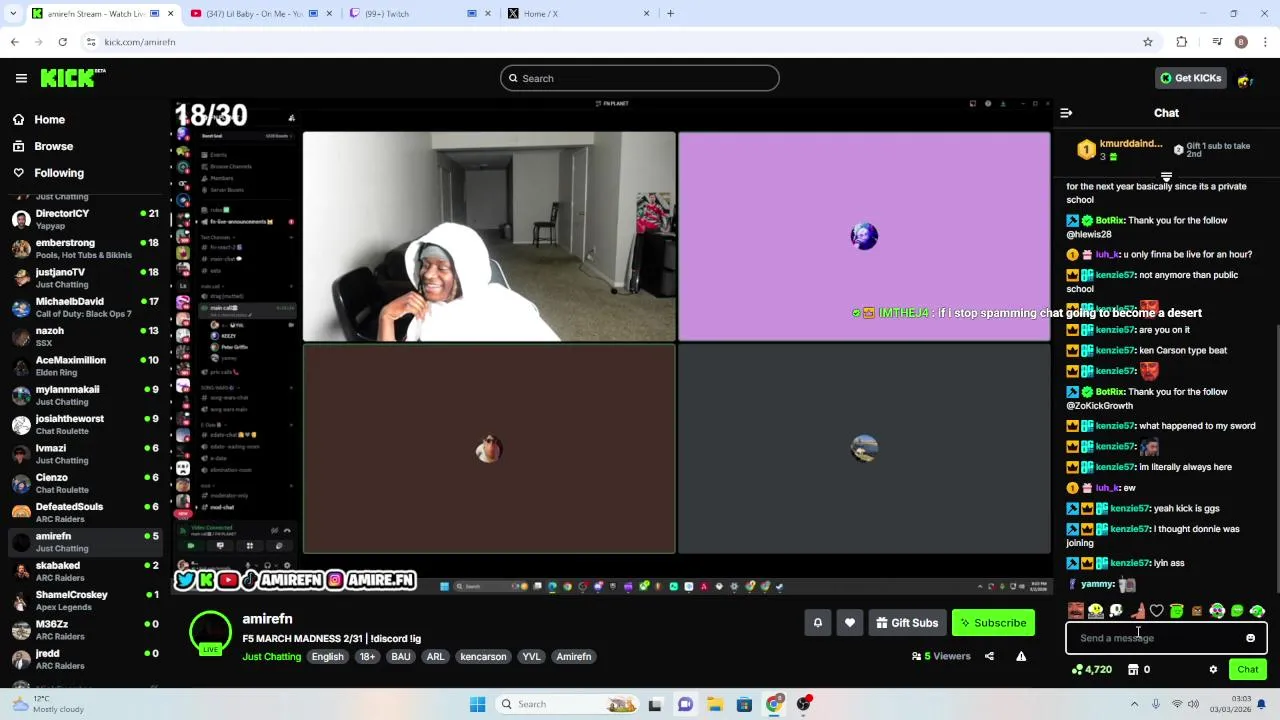Click the report warning triangle icon
Screen dimensions: 1280x720
pos(1021,657)
